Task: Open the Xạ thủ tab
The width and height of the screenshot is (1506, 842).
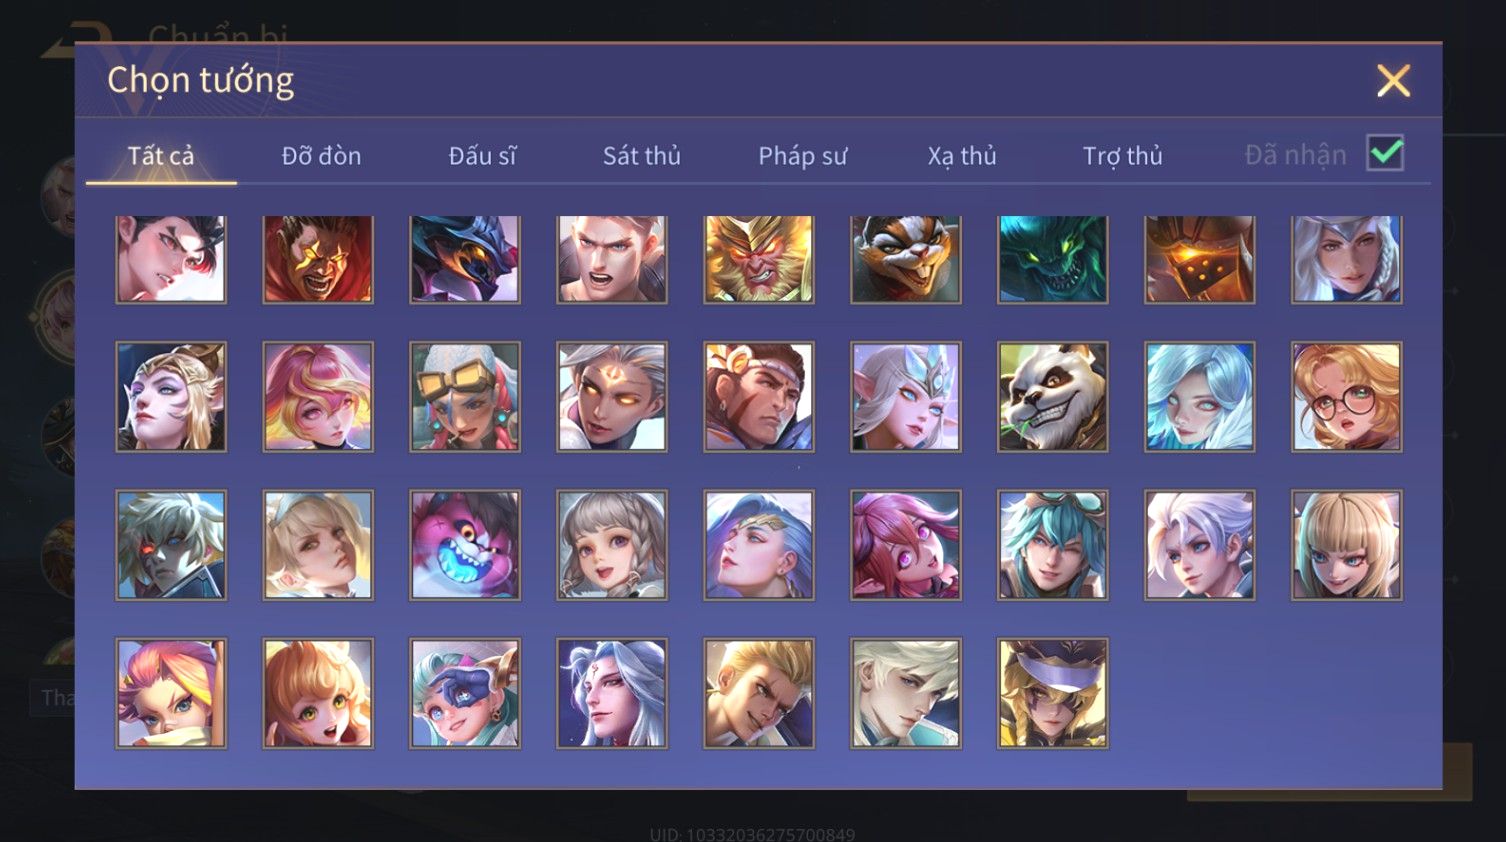Action: pos(962,156)
